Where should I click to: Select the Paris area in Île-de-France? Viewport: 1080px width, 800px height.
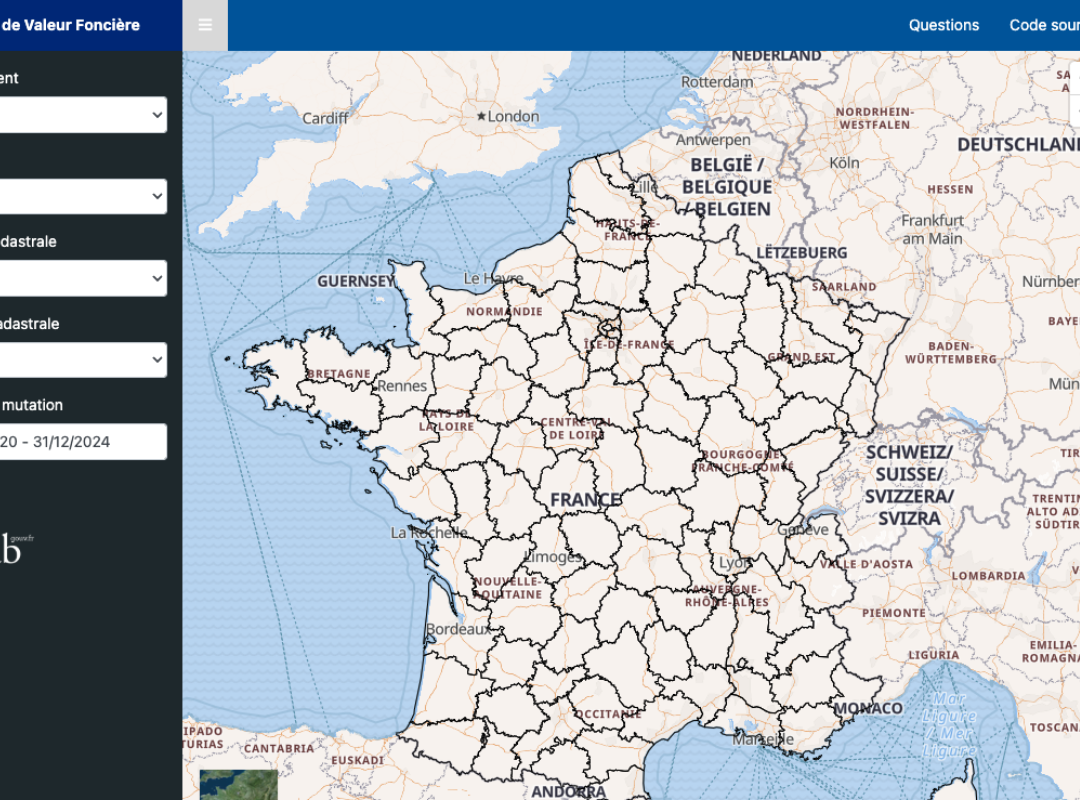pyautogui.click(x=607, y=326)
